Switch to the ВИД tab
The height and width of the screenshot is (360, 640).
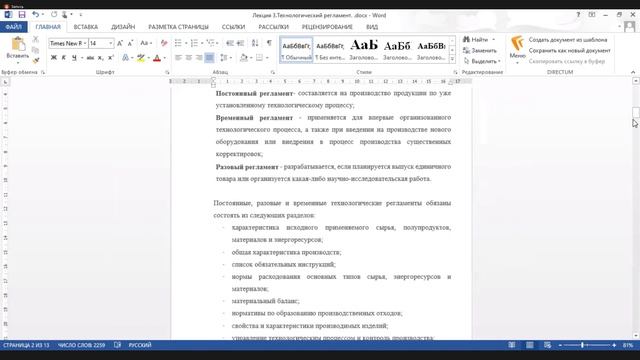tap(372, 27)
